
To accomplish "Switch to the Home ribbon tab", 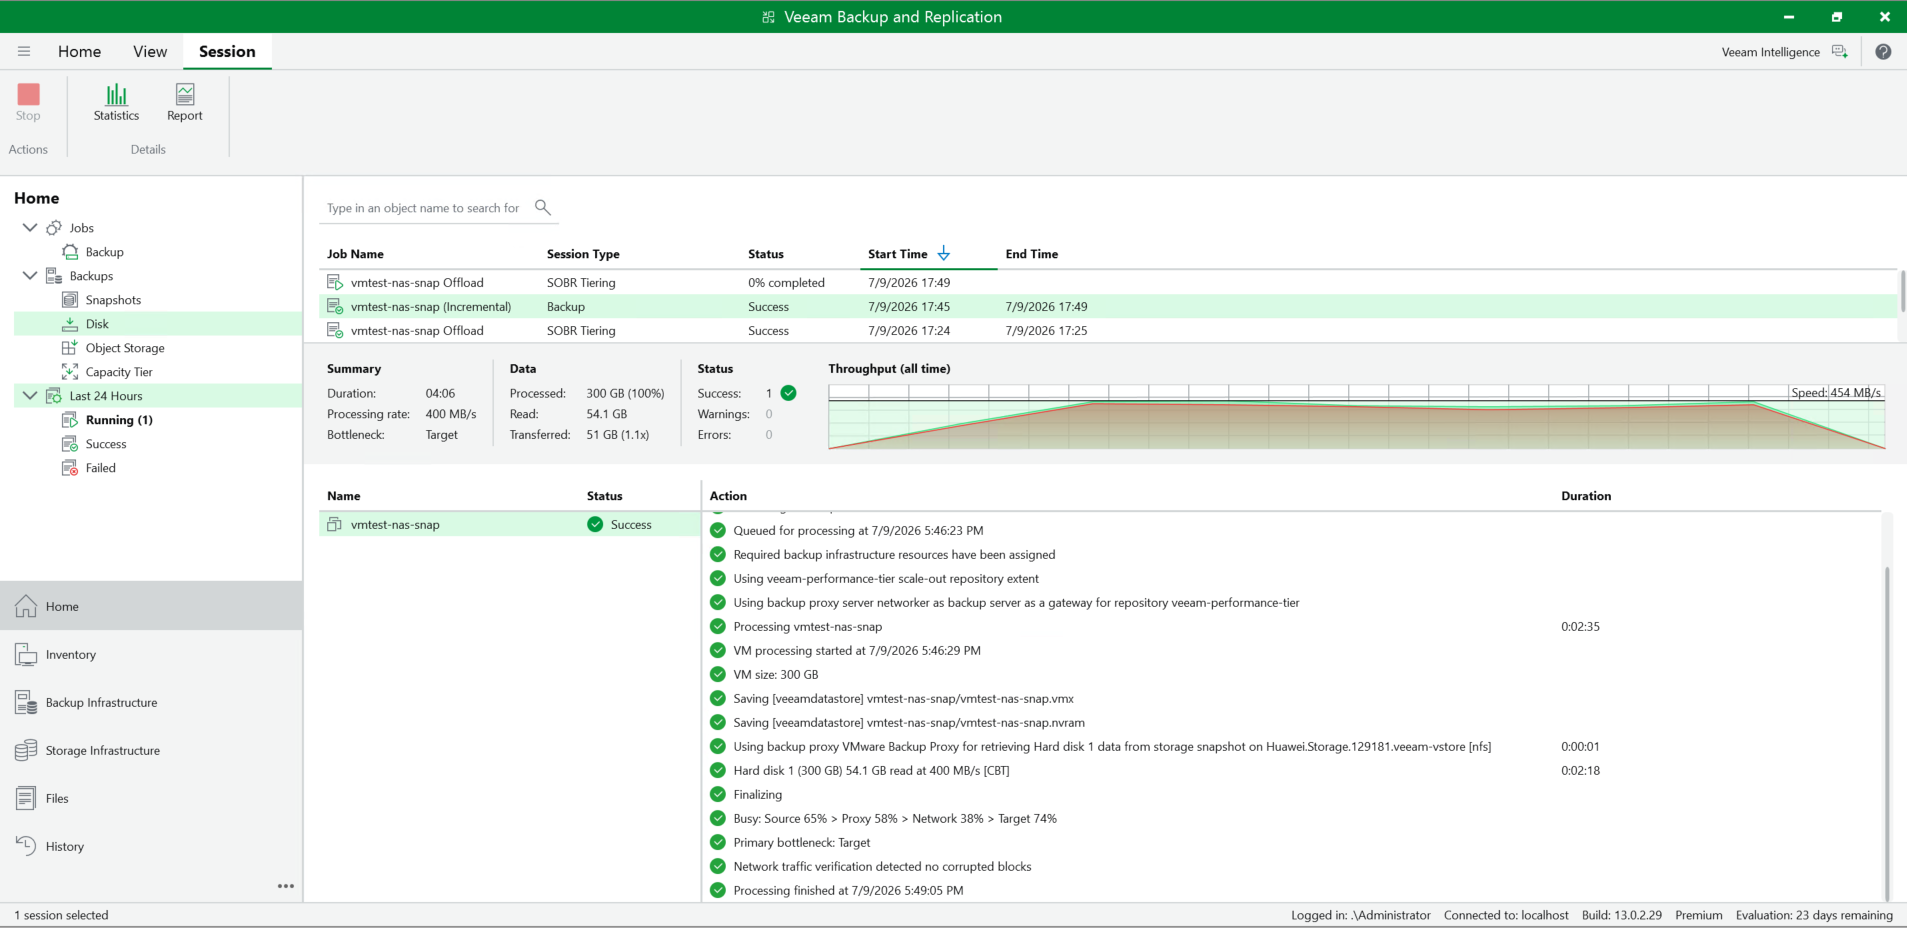I will coord(79,51).
